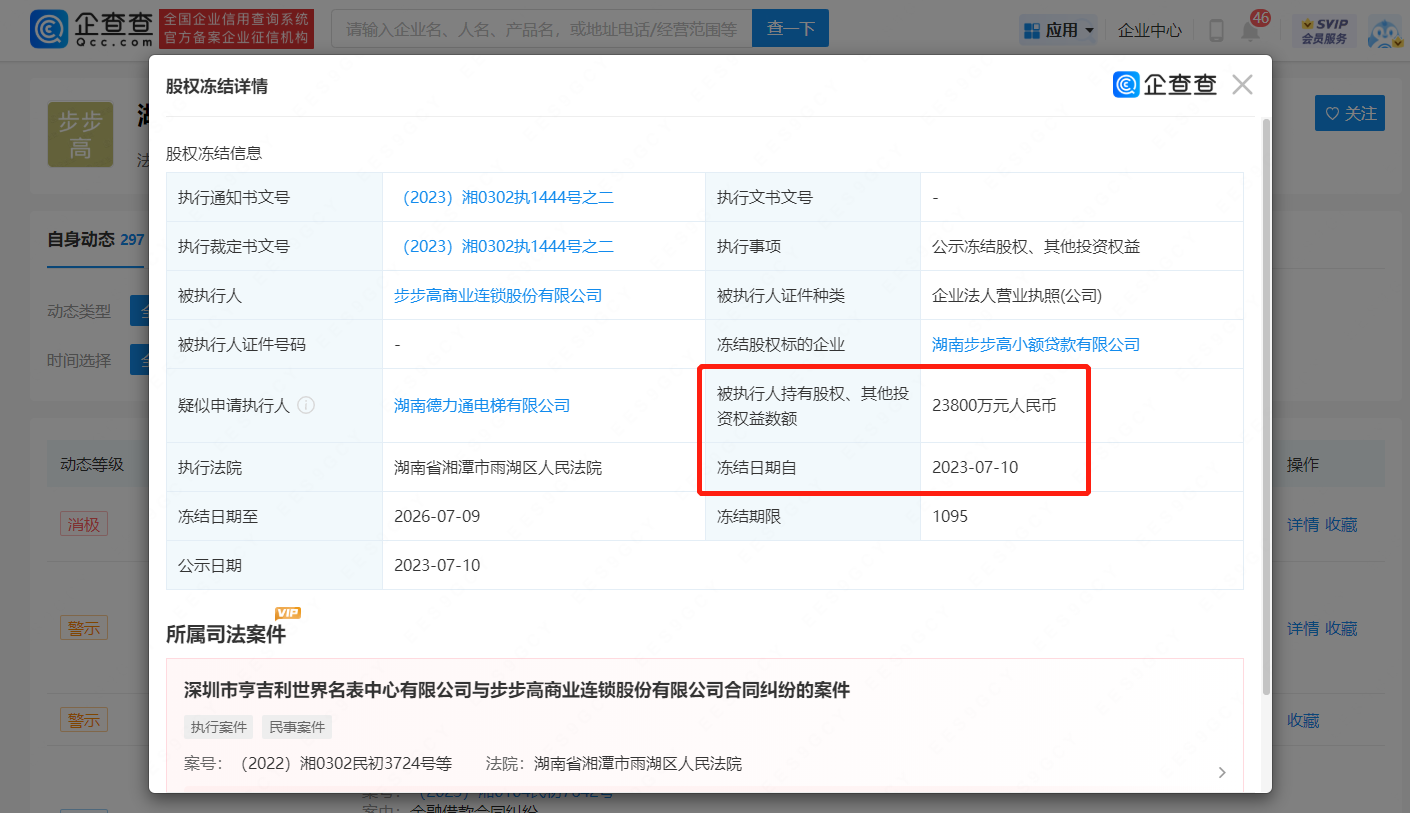Screen dimensions: 1410x813
Task: Open 步步高商业连锁股份有限公司 link
Action: point(498,296)
